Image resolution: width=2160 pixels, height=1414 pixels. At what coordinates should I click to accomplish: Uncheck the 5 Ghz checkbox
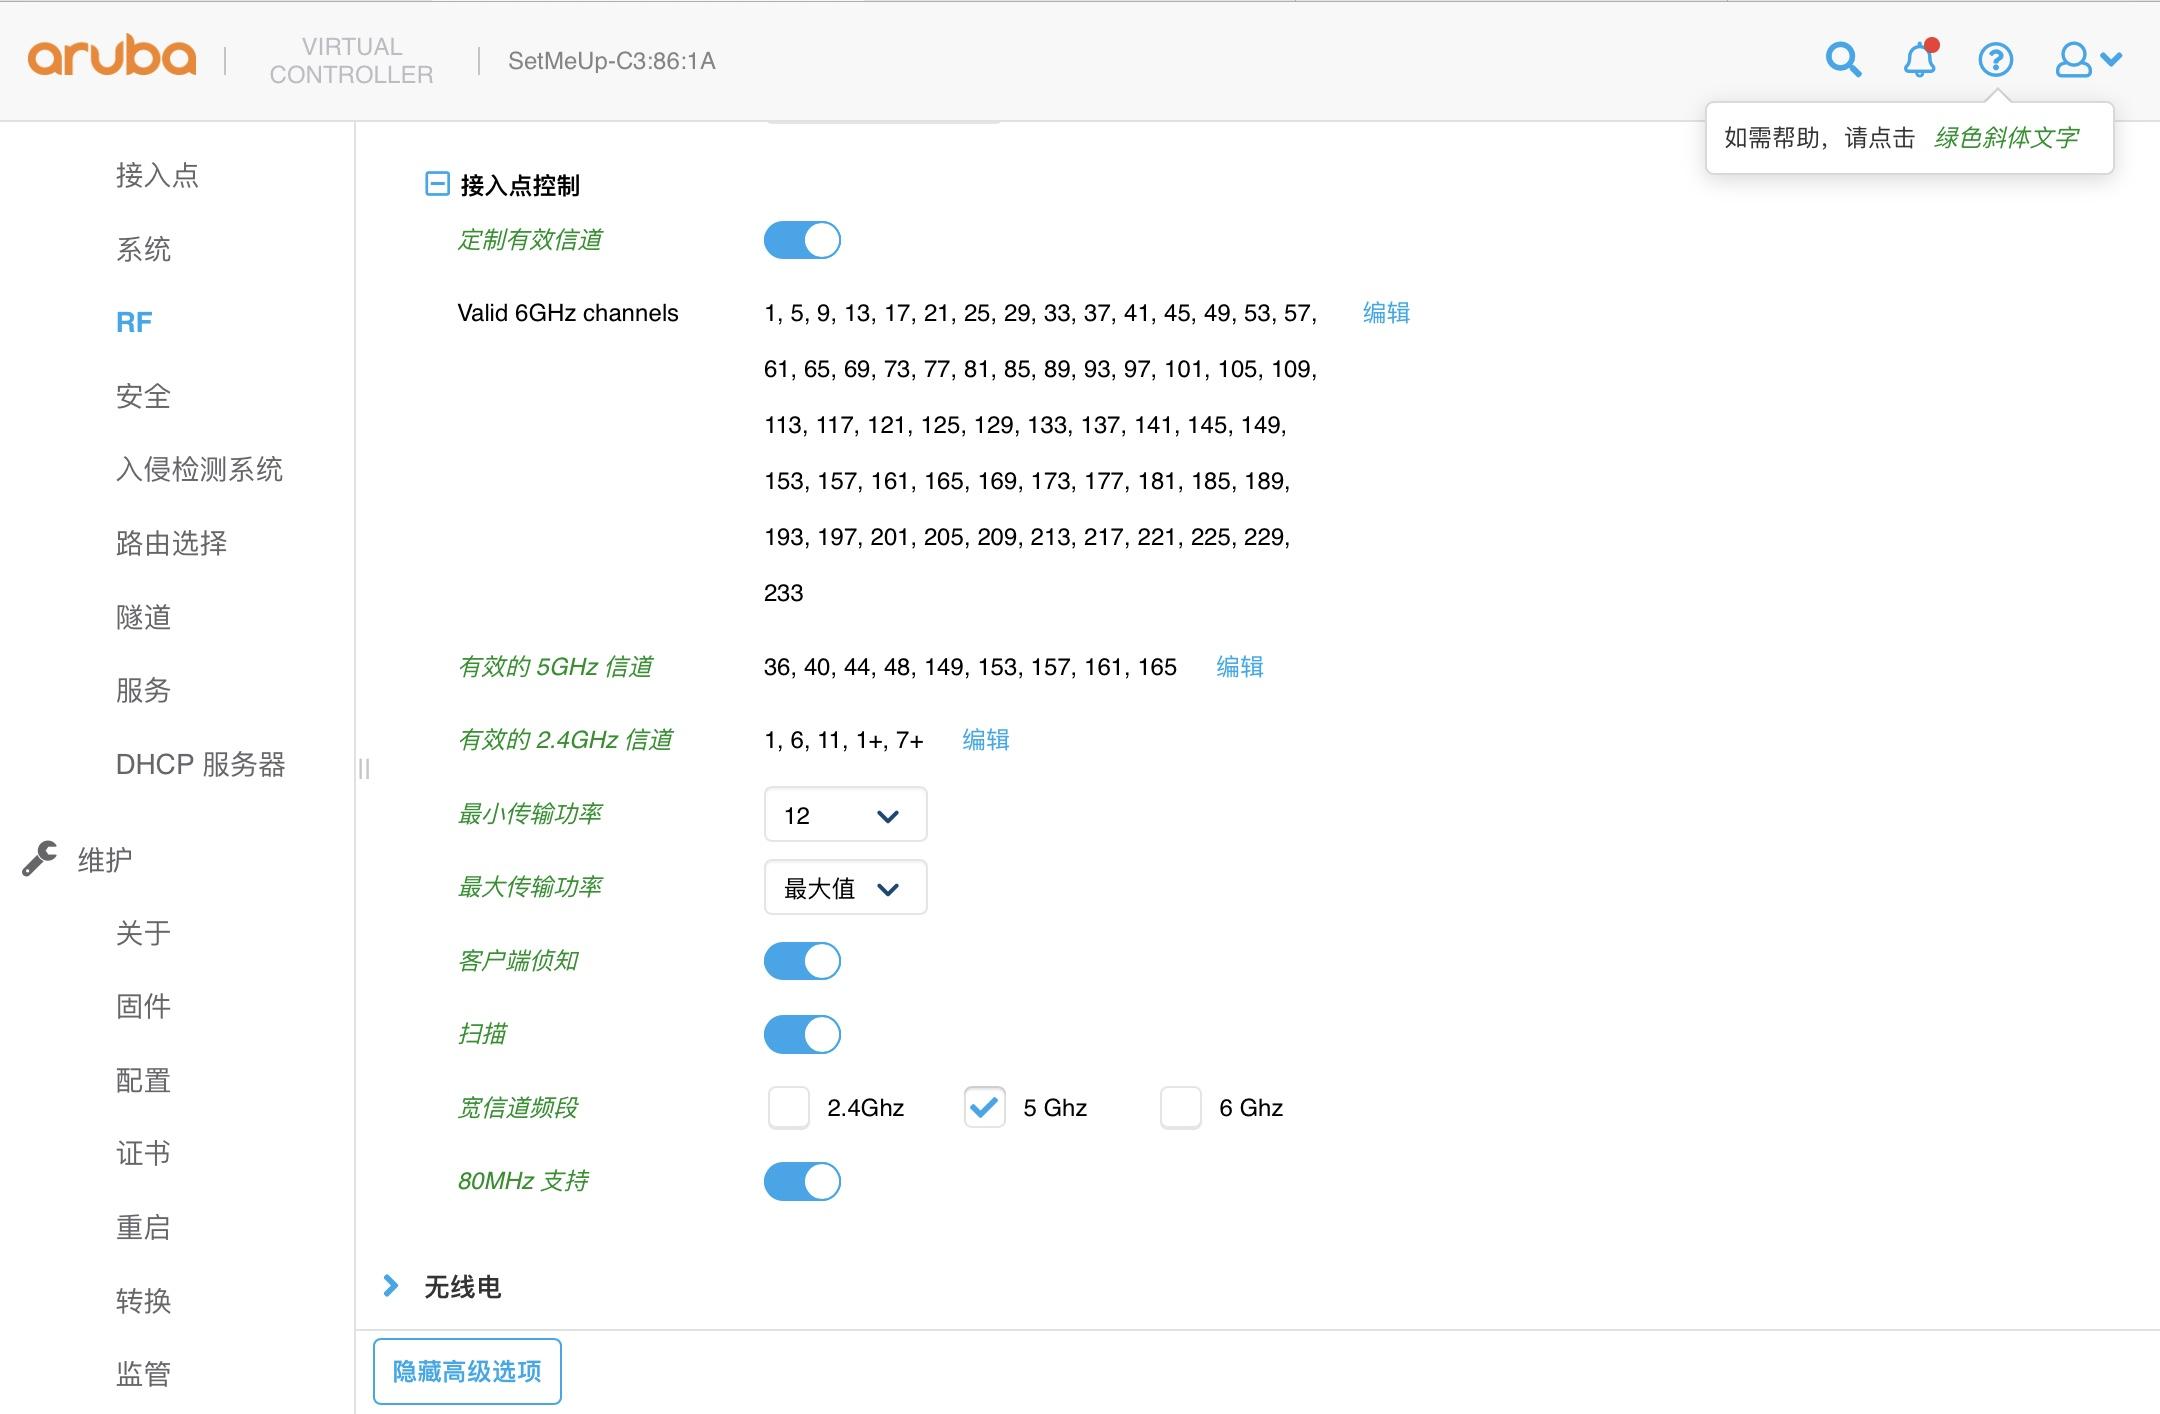tap(985, 1107)
